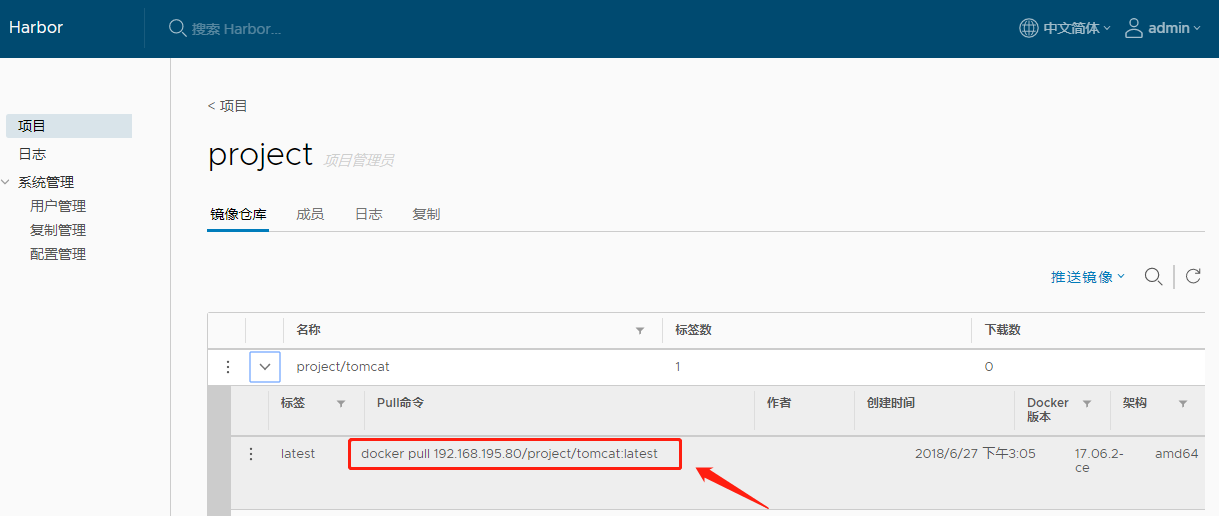
Task: Open the 推送镜像 dropdown
Action: [1087, 277]
